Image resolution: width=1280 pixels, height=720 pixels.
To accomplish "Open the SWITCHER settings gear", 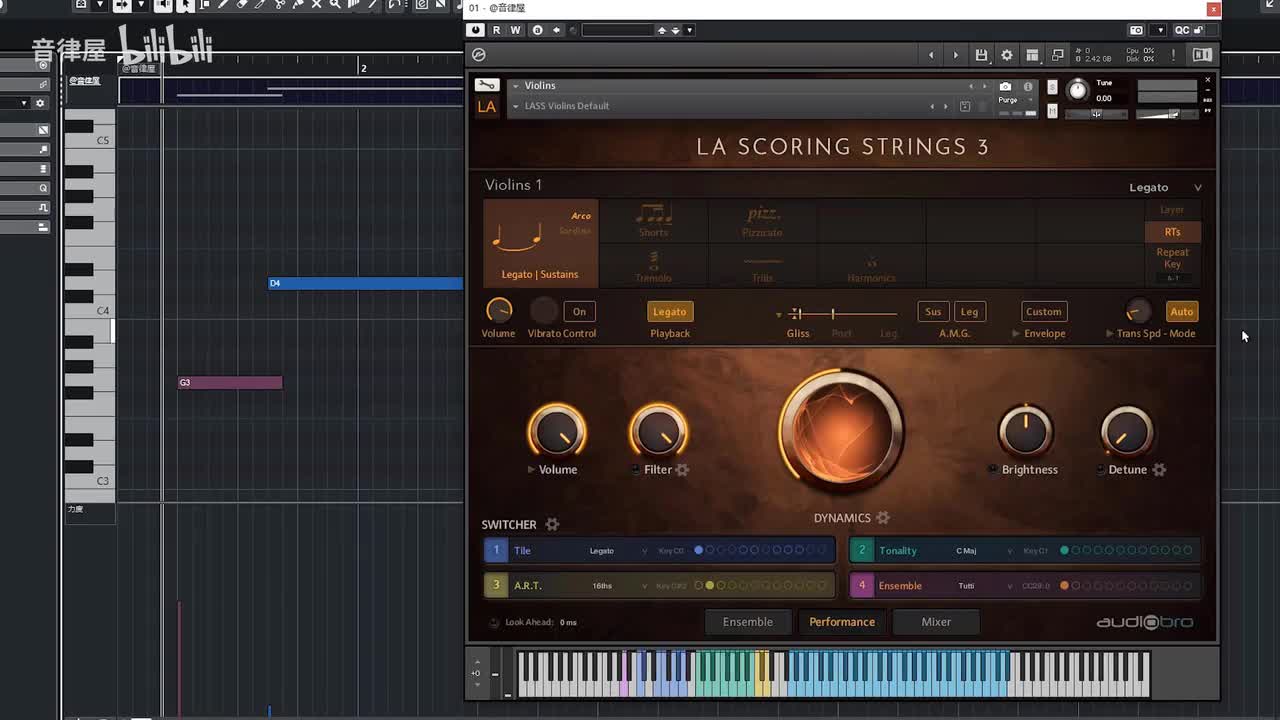I will tap(552, 524).
